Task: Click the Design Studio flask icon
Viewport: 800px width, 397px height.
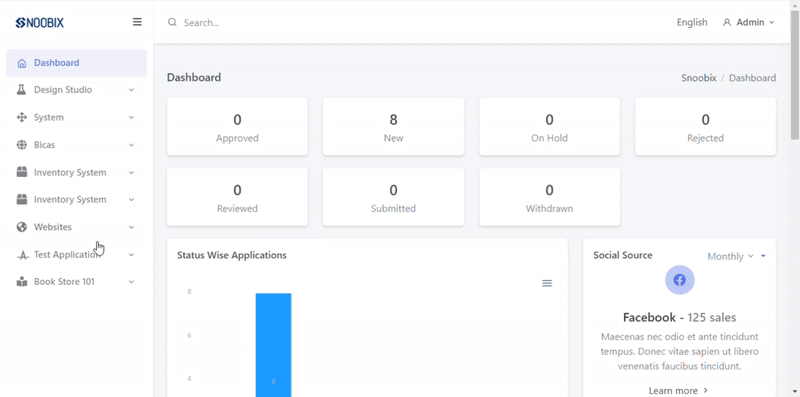Action: (x=21, y=90)
